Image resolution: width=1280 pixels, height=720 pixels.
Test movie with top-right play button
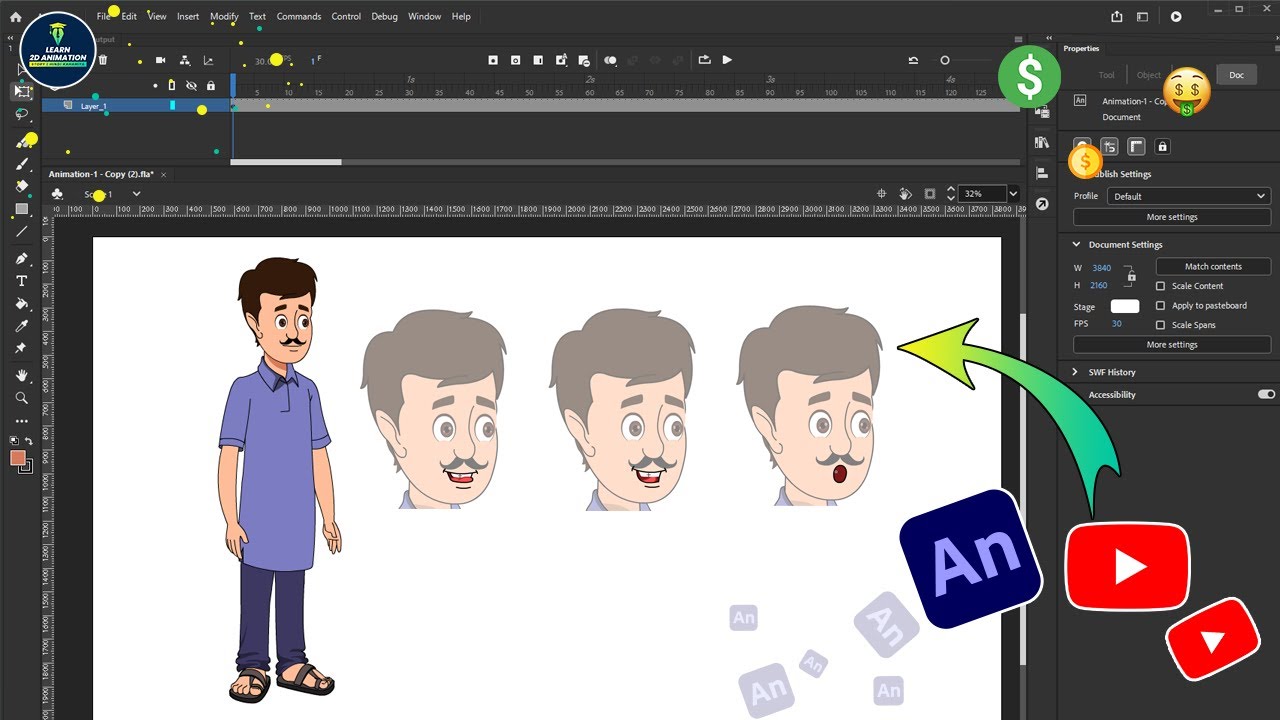coord(1176,17)
